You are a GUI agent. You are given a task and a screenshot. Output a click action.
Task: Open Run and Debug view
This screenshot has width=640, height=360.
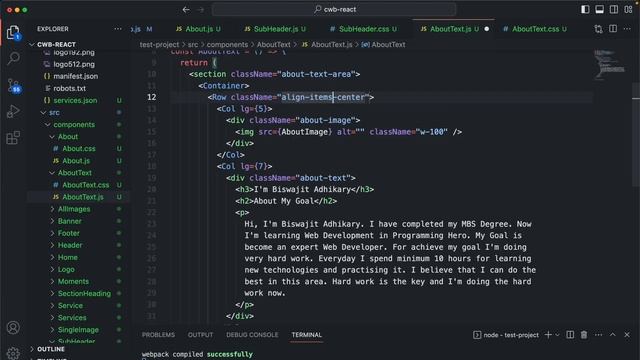(x=13, y=111)
